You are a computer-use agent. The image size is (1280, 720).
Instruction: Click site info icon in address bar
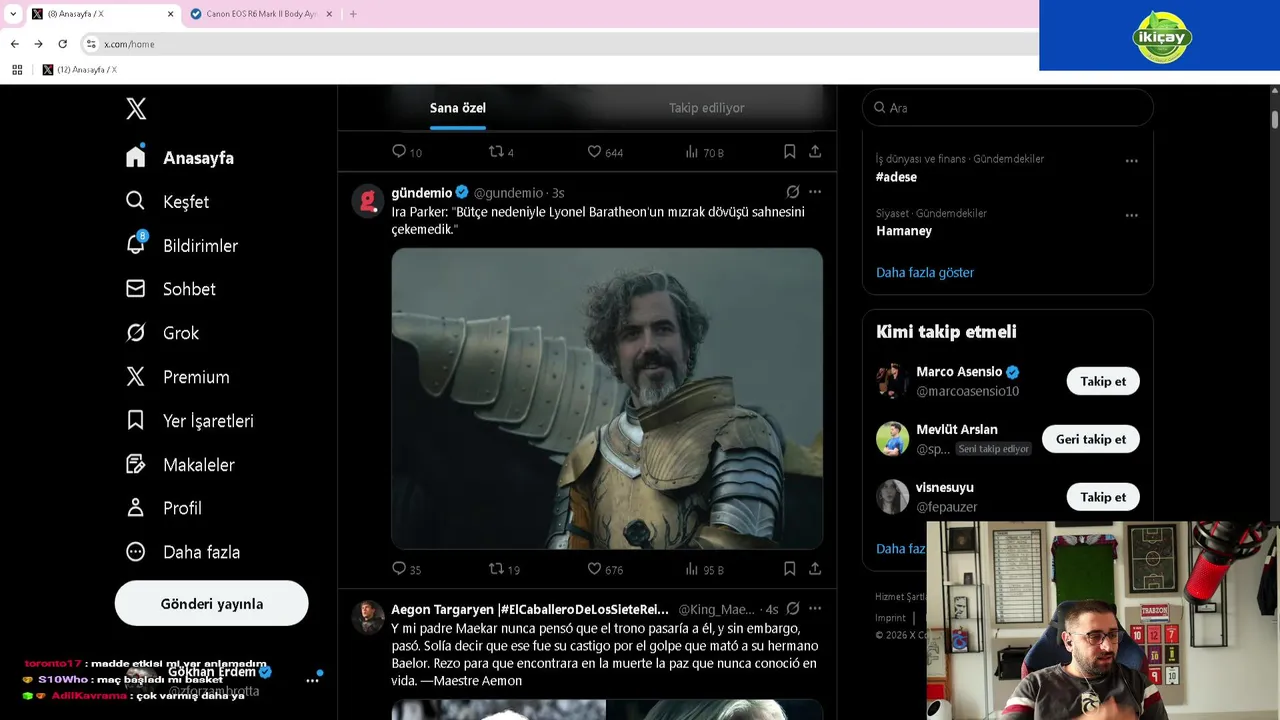(x=91, y=44)
